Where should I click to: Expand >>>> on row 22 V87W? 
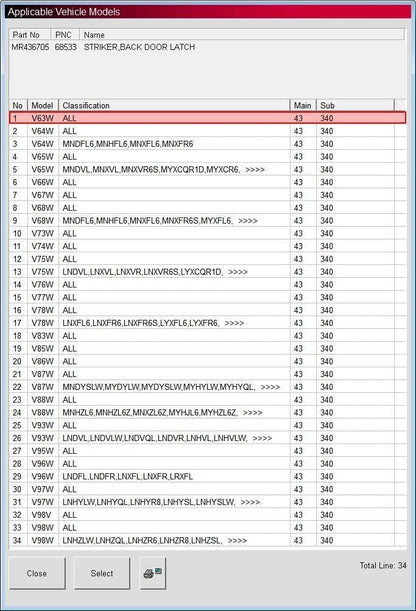click(x=270, y=387)
